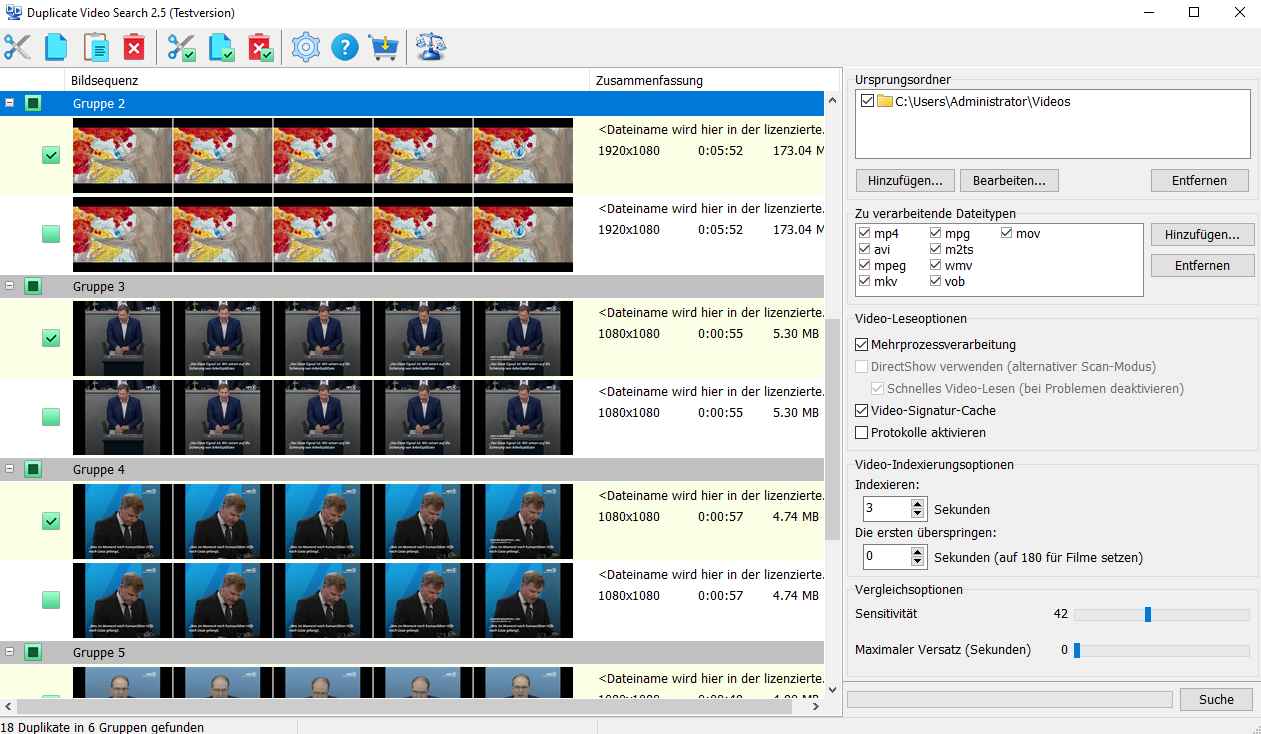Open the settings gear icon
The width and height of the screenshot is (1261, 734).
[305, 46]
